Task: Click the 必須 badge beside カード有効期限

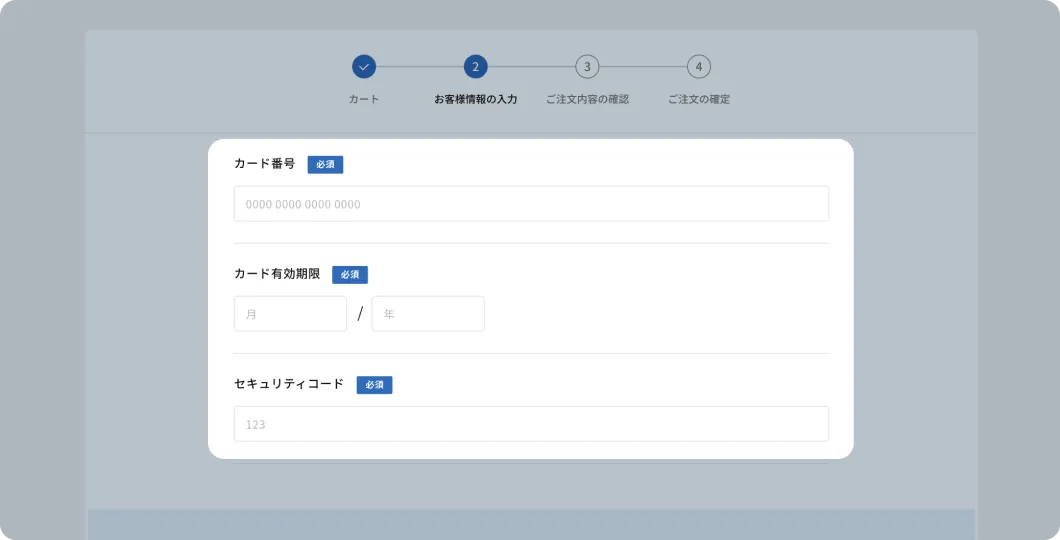Action: tap(350, 274)
